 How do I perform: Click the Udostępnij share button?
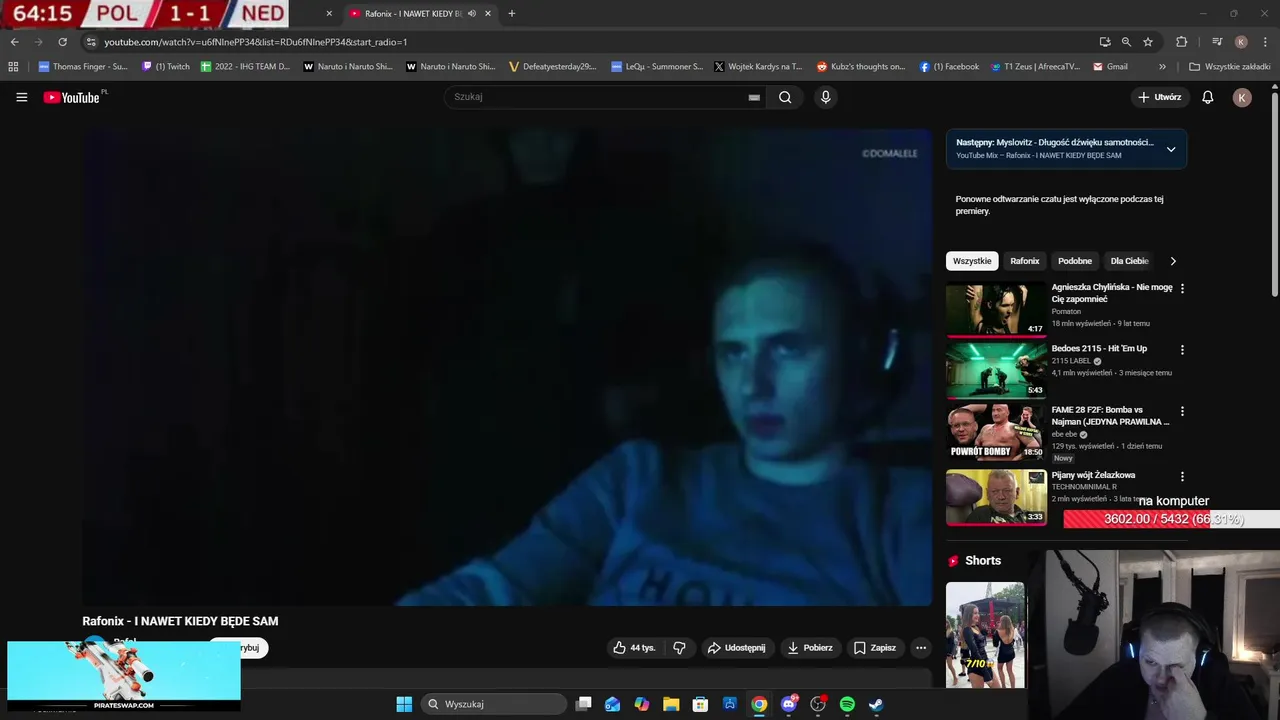pyautogui.click(x=736, y=648)
